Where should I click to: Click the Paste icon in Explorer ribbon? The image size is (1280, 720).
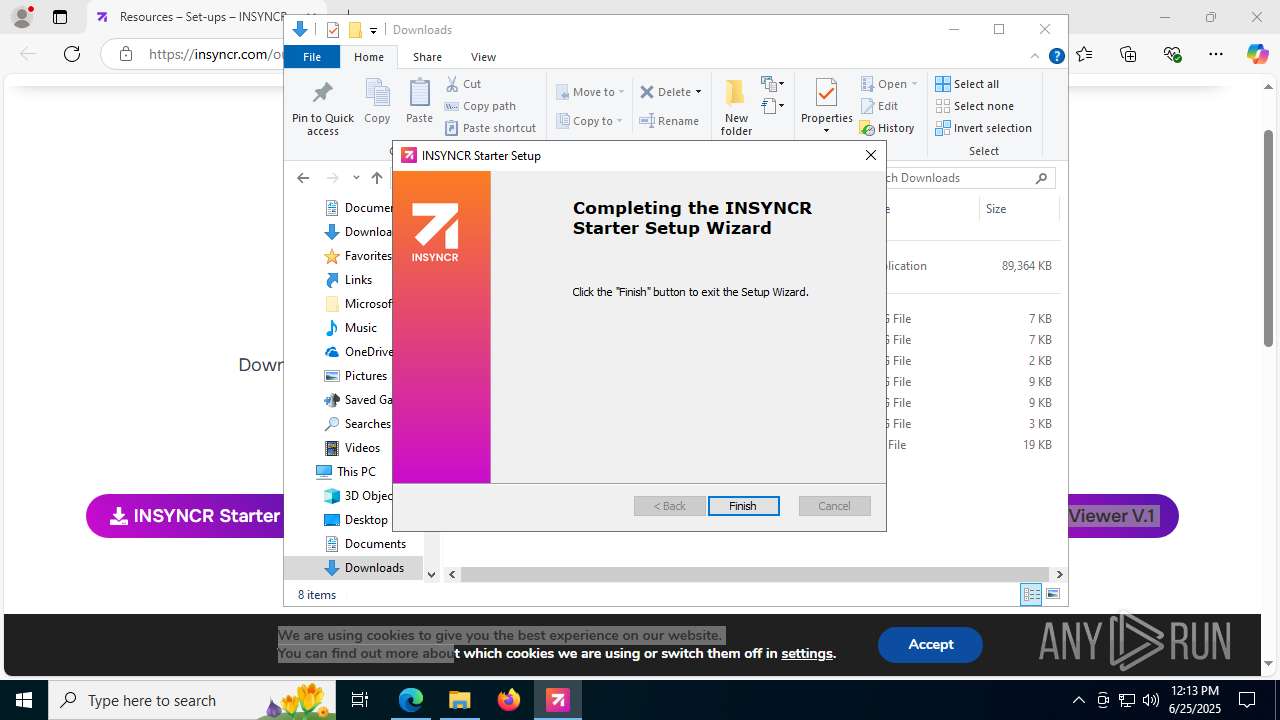tap(419, 101)
